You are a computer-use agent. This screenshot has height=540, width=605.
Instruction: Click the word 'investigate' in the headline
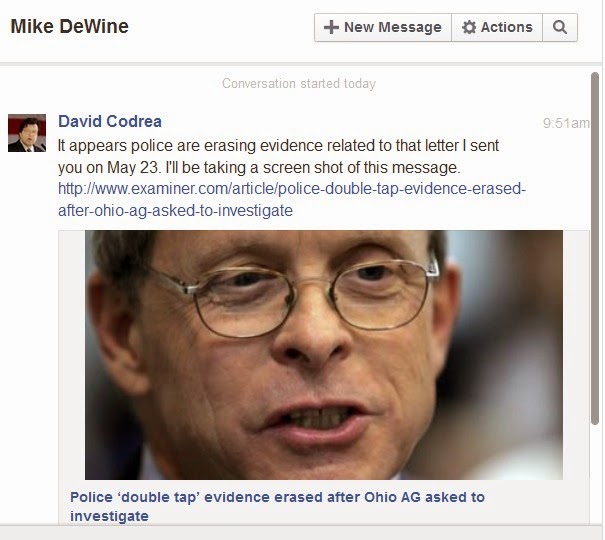(x=109, y=516)
